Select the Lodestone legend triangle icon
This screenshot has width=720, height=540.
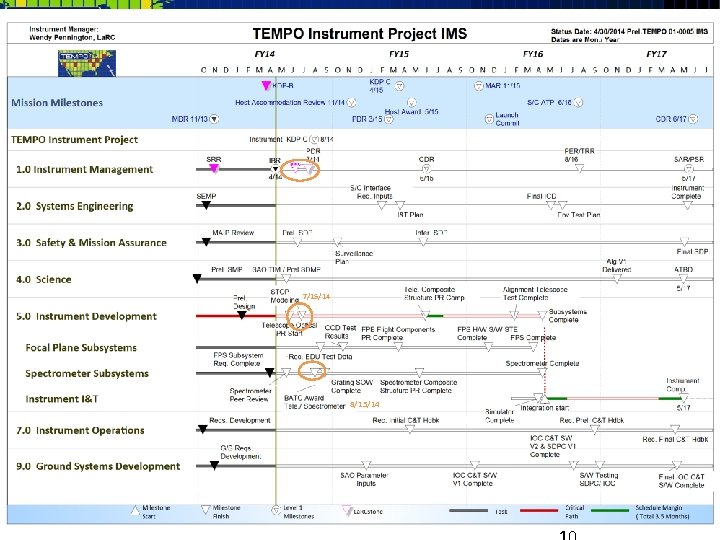coord(348,511)
